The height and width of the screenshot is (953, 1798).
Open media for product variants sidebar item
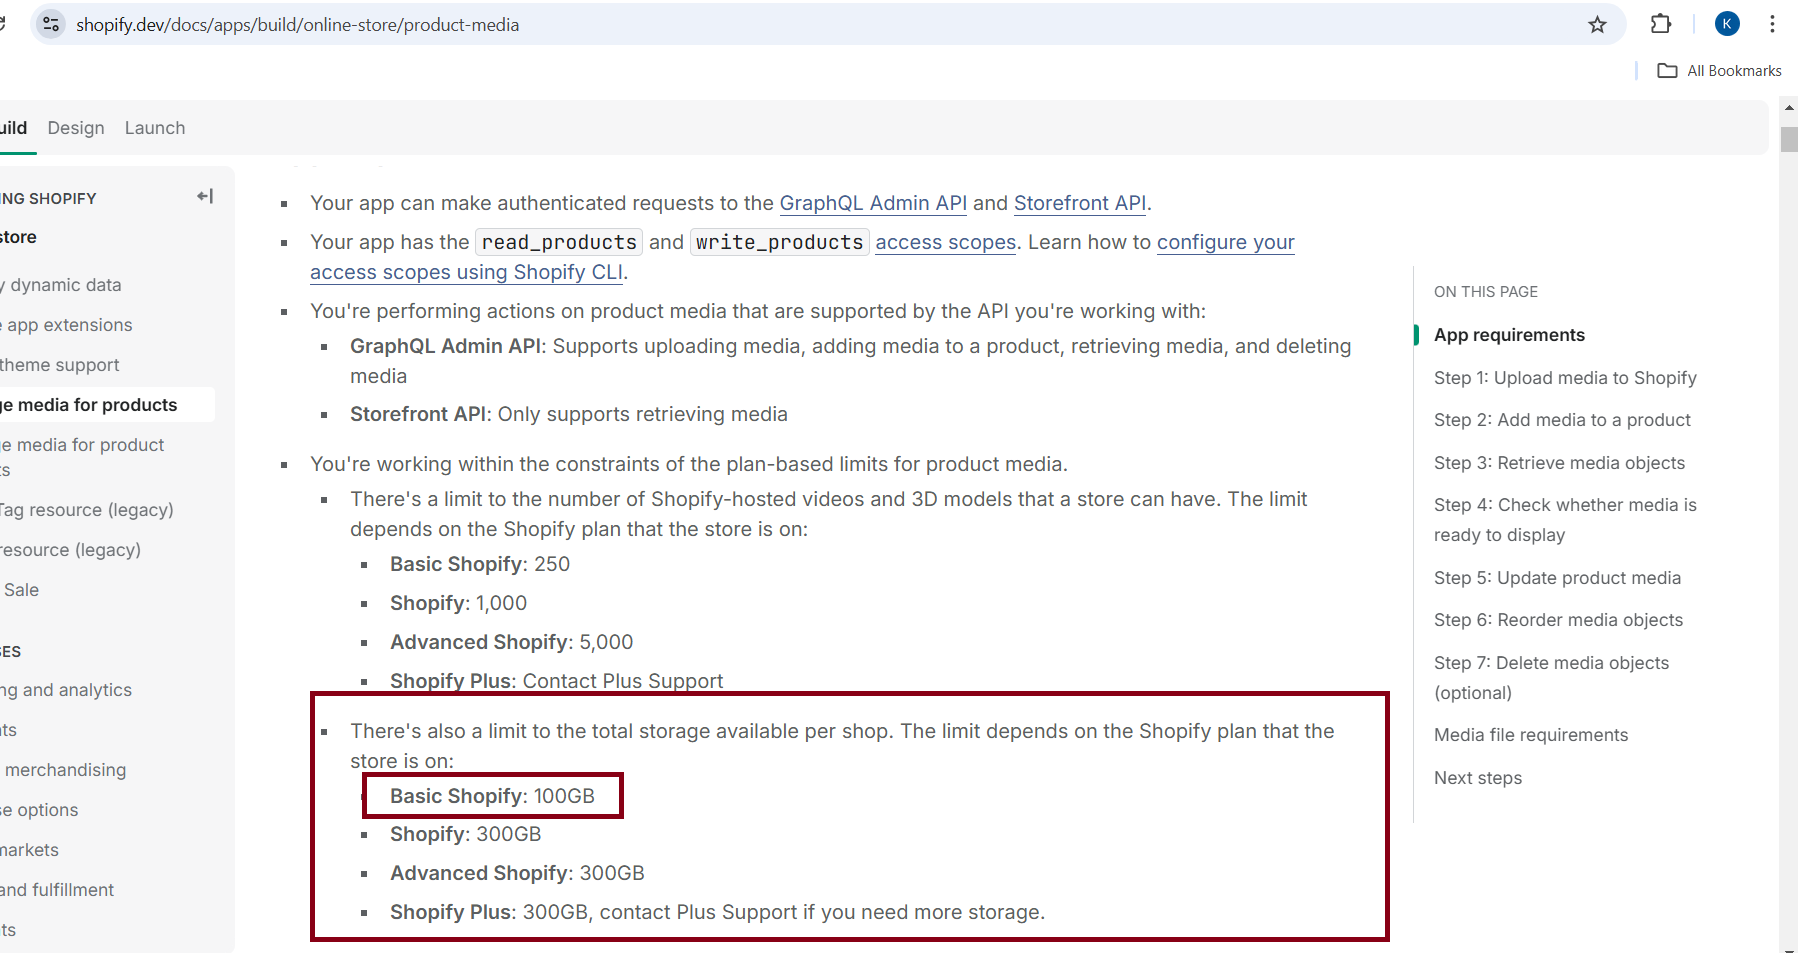coord(83,457)
